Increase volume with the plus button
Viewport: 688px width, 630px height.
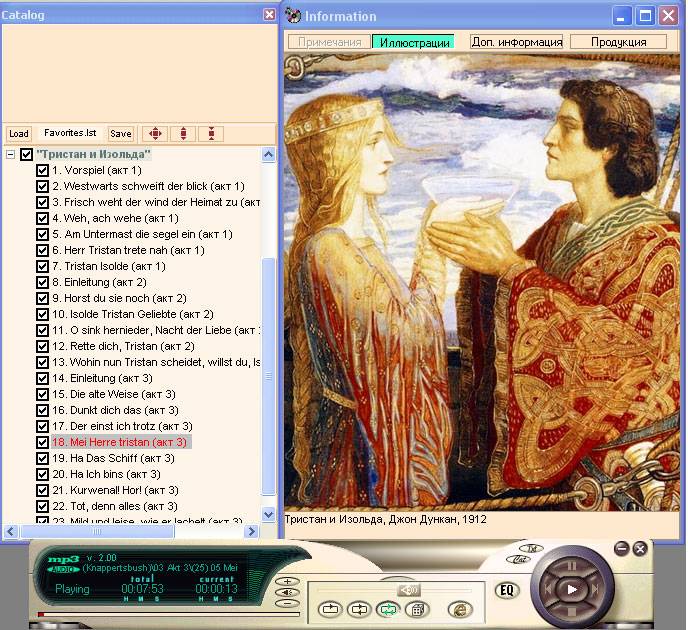(287, 581)
